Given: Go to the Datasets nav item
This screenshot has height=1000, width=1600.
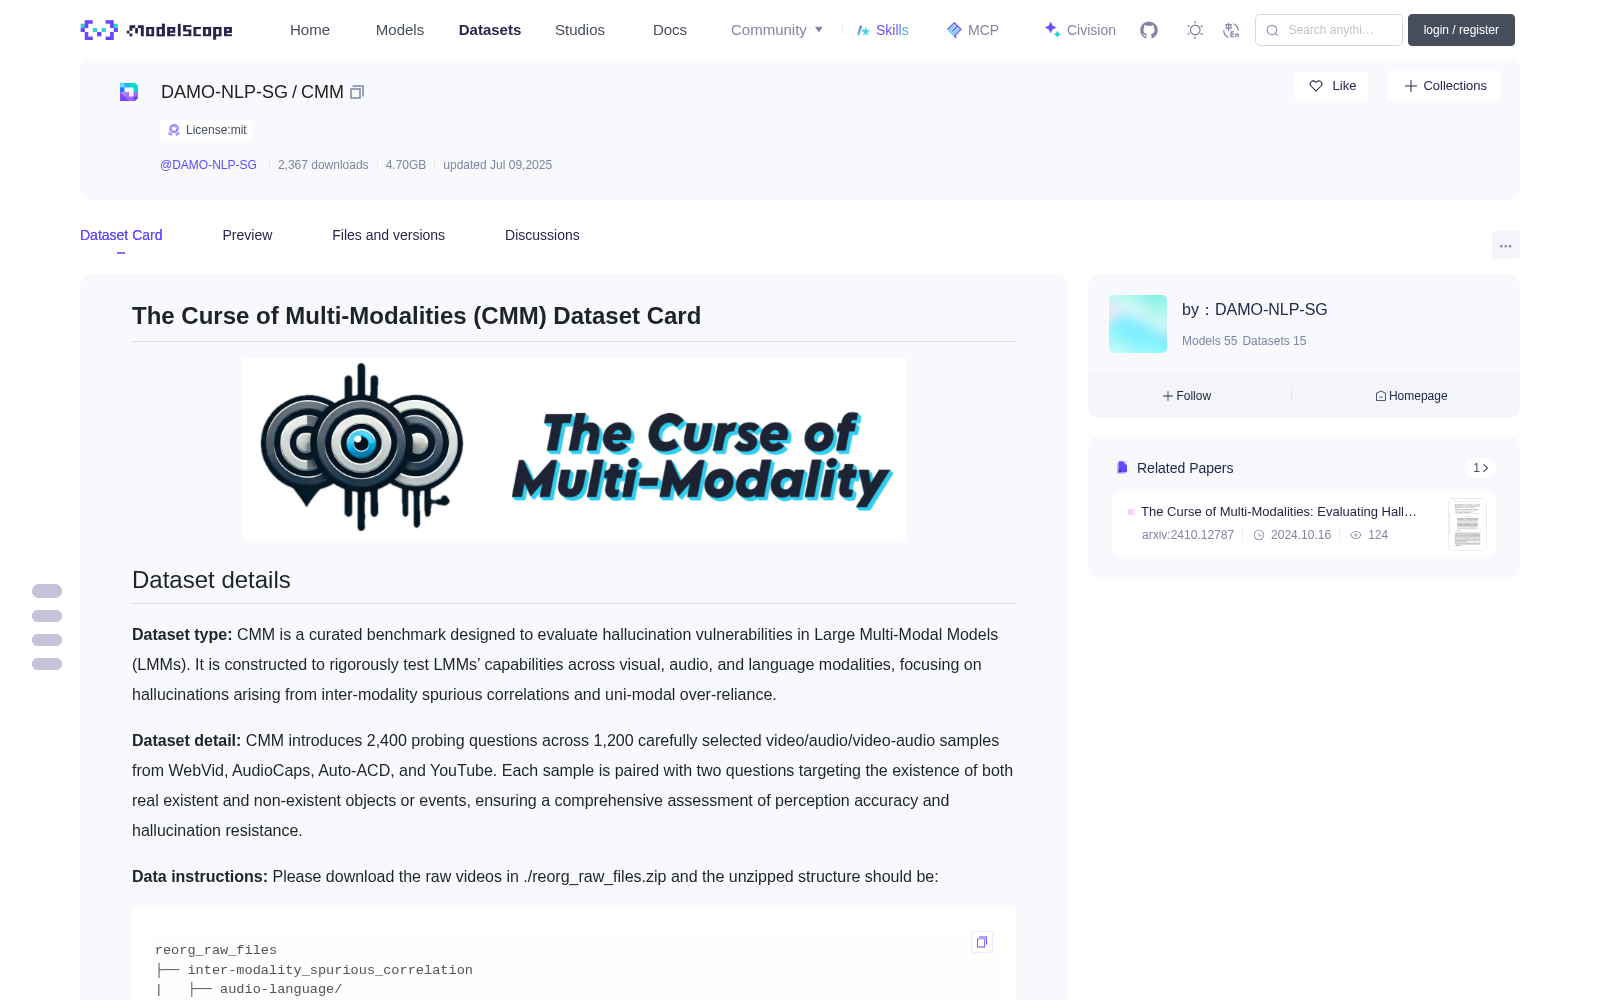Looking at the screenshot, I should pos(490,30).
